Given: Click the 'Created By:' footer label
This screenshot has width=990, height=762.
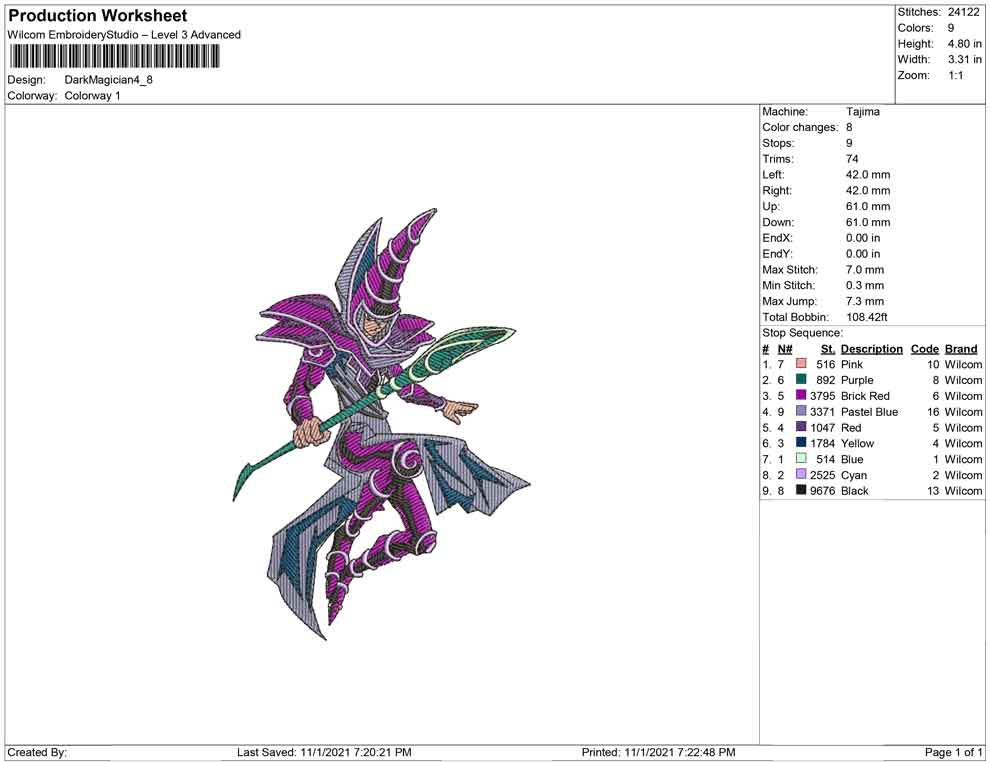Looking at the screenshot, I should (x=37, y=752).
